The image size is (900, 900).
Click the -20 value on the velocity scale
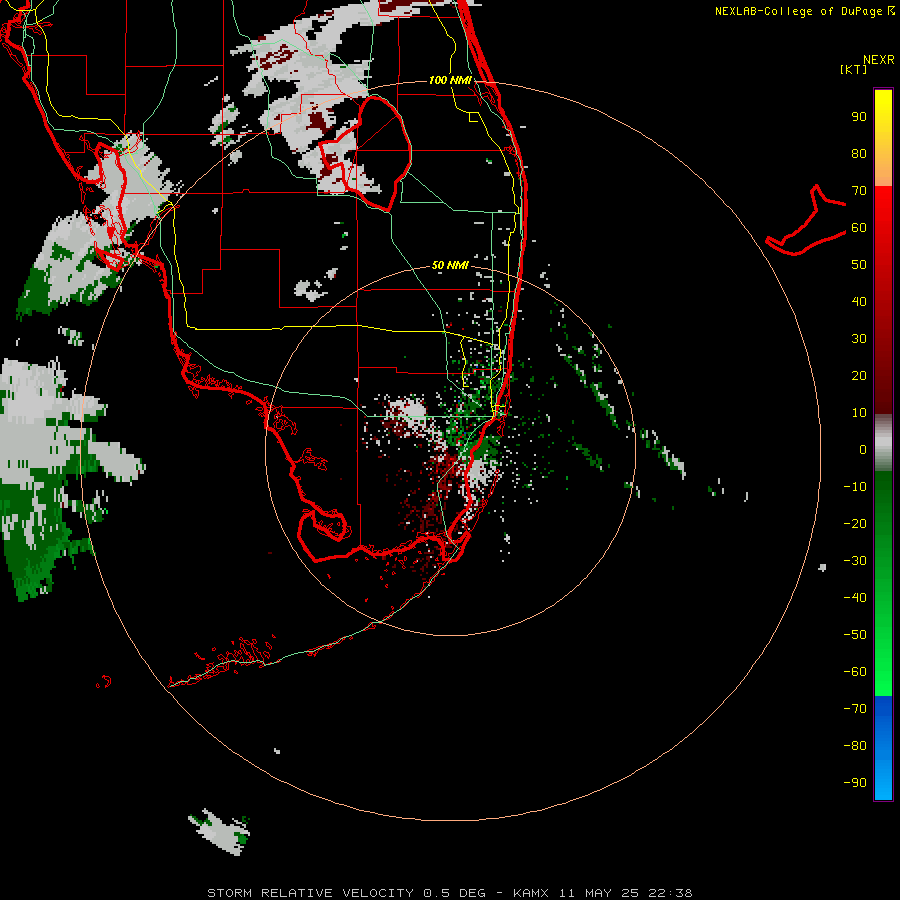click(855, 523)
